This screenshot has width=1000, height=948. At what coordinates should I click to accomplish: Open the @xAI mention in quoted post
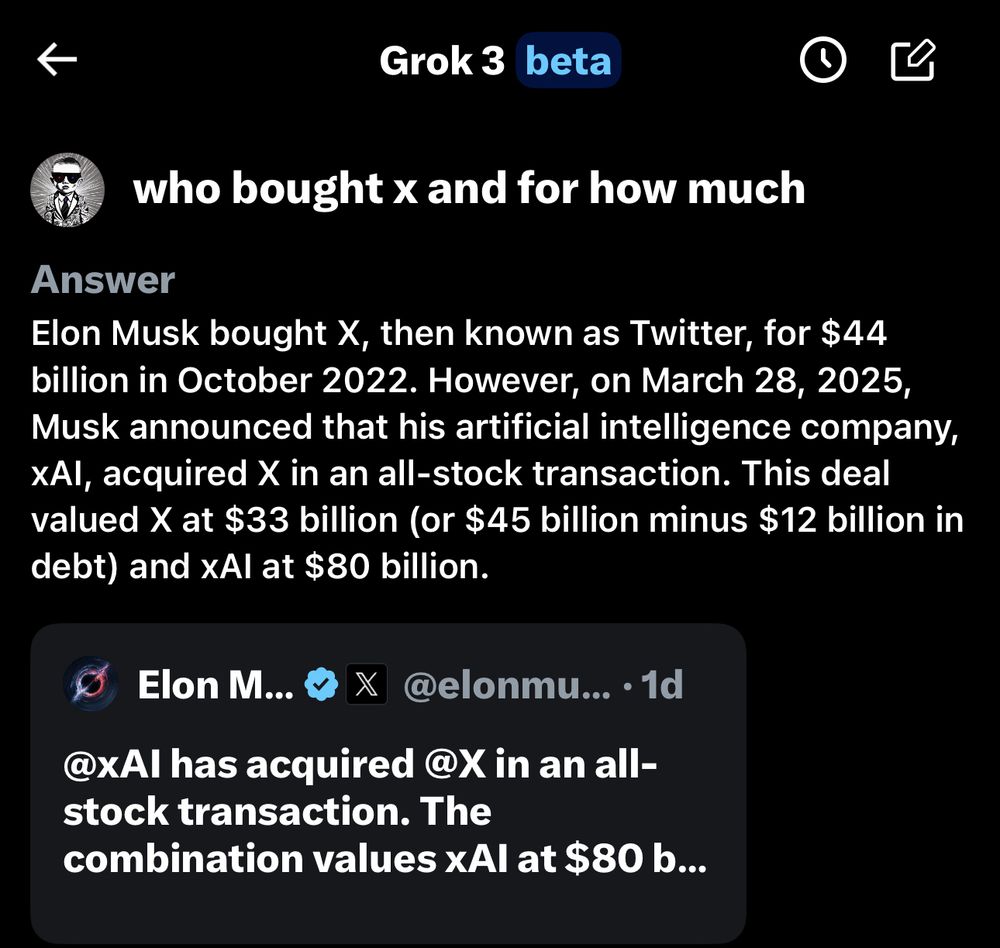point(114,765)
